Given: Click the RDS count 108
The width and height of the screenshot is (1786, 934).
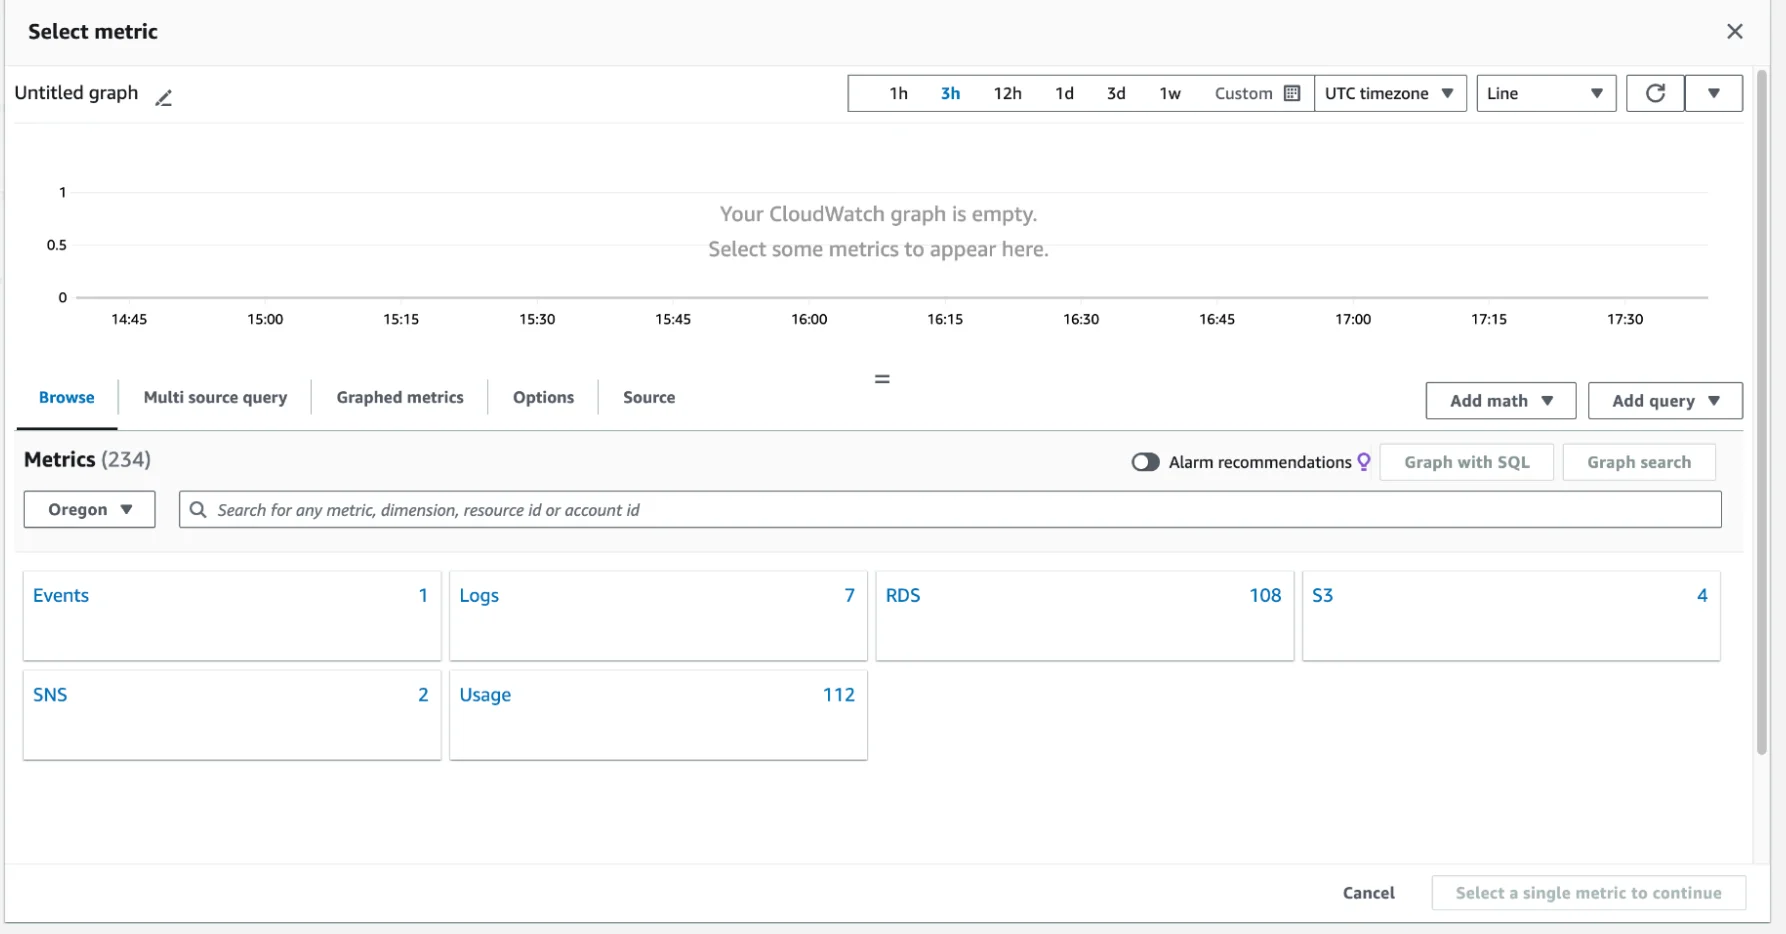Looking at the screenshot, I should 1265,595.
